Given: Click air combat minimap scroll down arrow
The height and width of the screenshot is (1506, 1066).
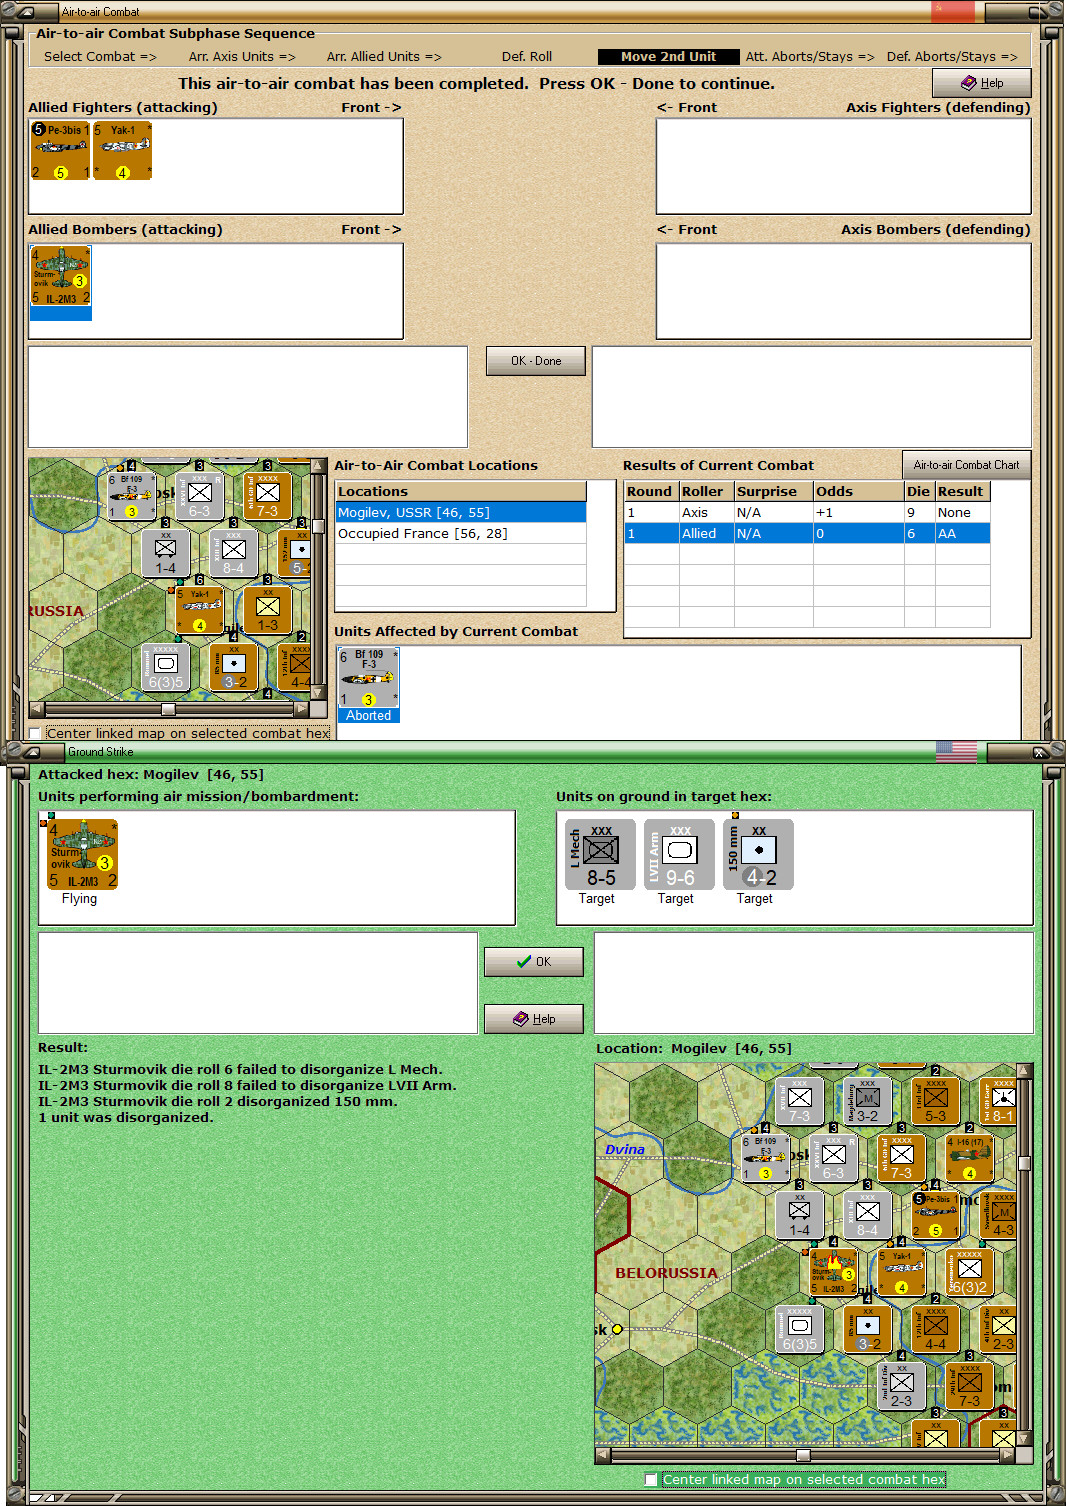Looking at the screenshot, I should [319, 692].
